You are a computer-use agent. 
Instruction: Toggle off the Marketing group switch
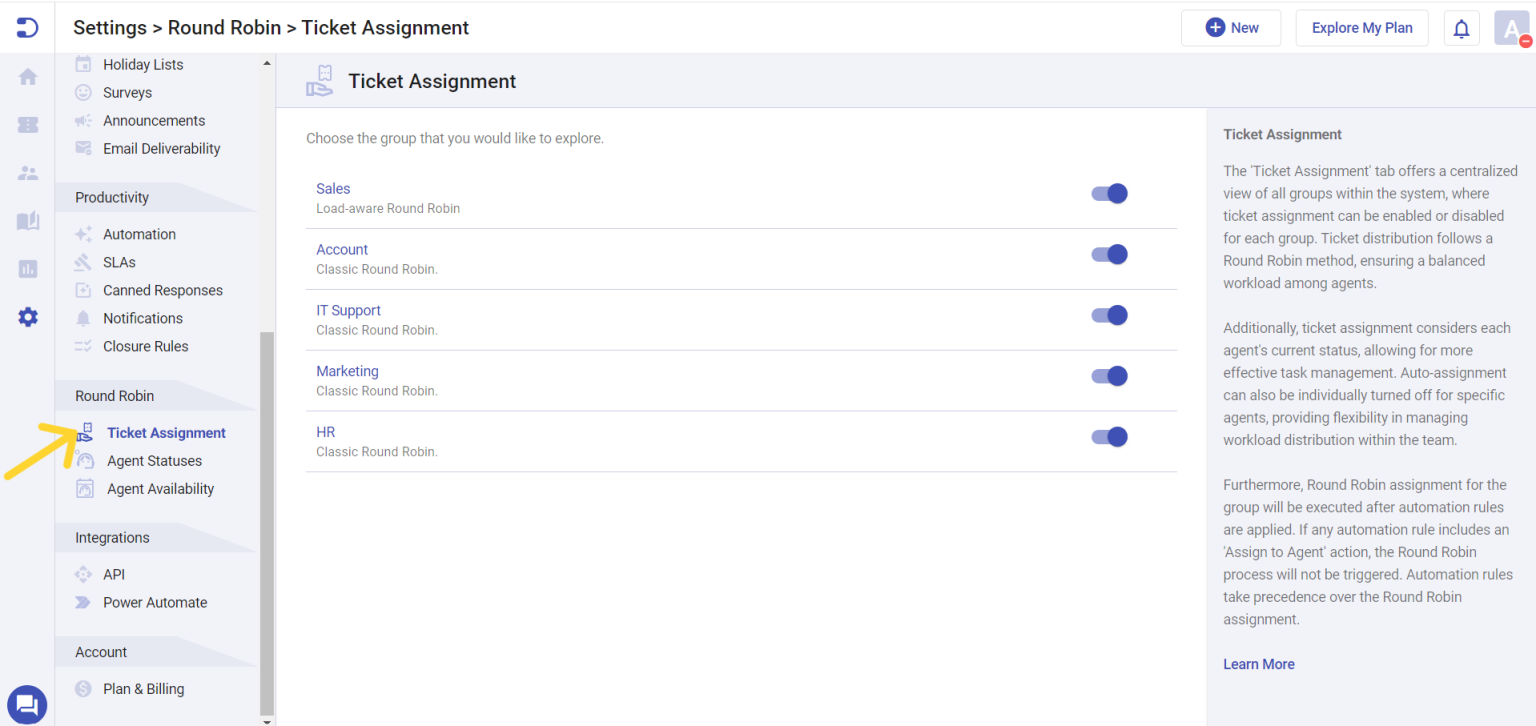(x=1109, y=376)
